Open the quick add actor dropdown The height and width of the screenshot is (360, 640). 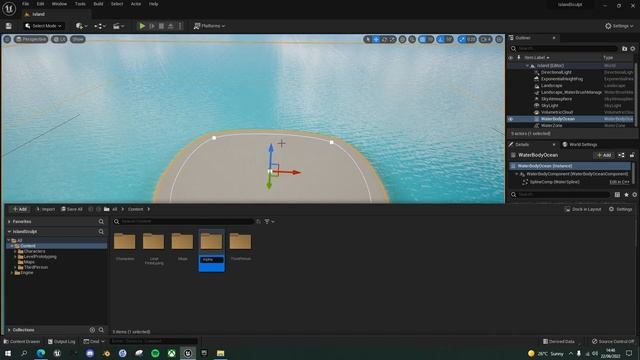[x=82, y=26]
